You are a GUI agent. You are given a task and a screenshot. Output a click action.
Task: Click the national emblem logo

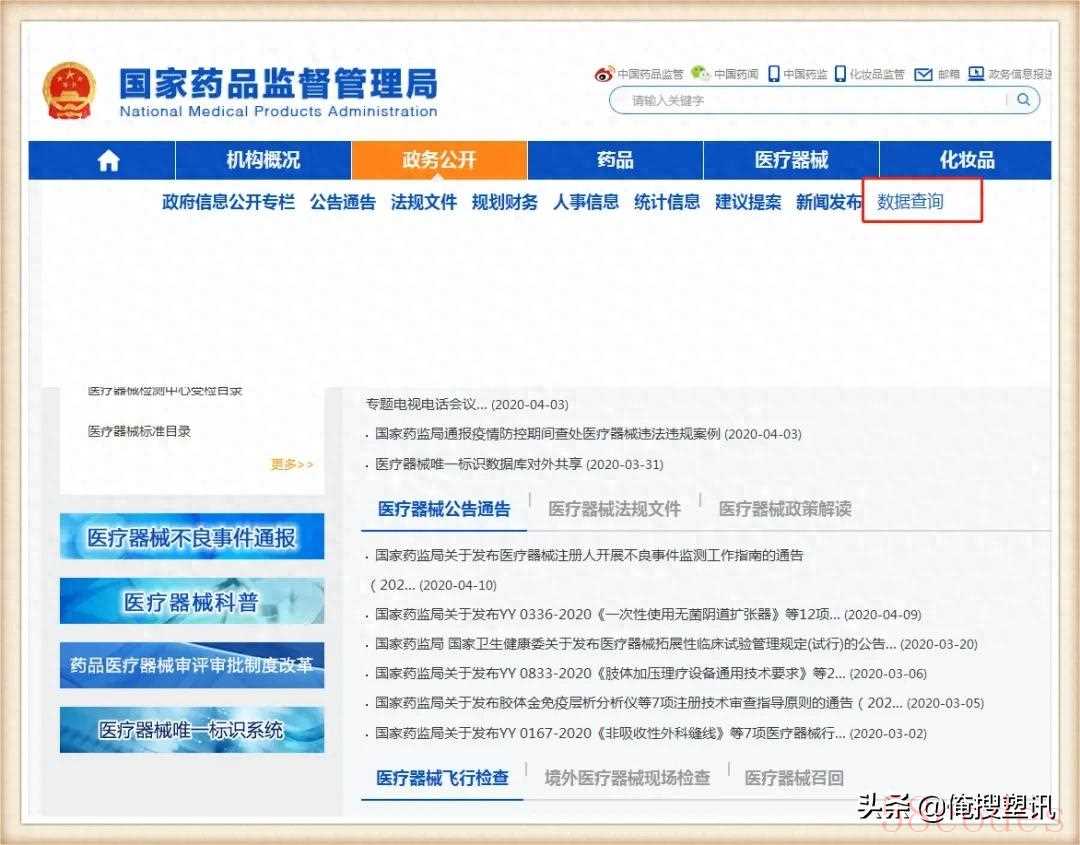pos(69,91)
